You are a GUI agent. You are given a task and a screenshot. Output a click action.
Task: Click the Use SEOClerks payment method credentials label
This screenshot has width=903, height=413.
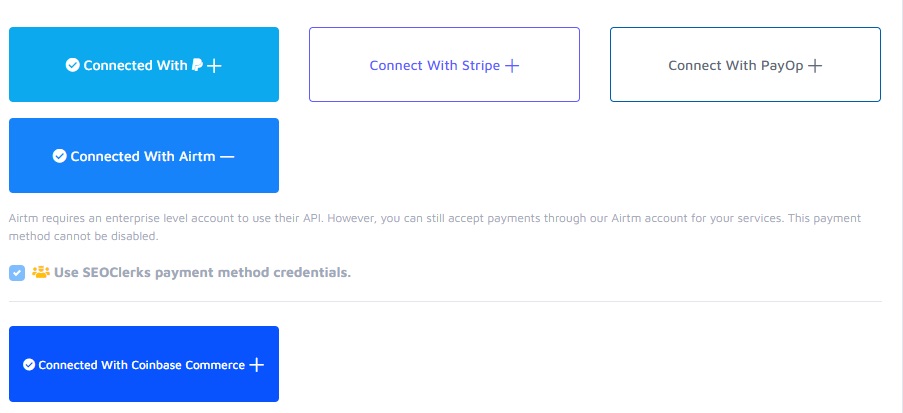pyautogui.click(x=202, y=272)
